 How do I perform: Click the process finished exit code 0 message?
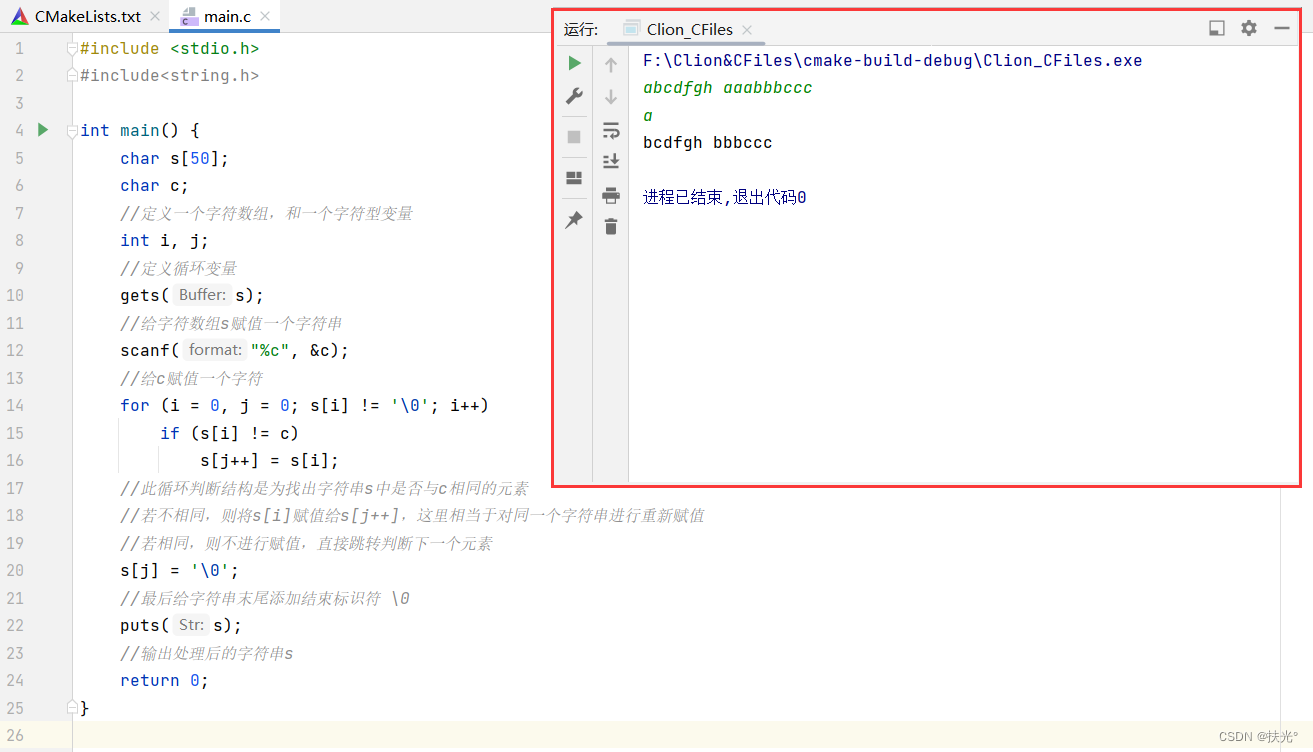point(724,198)
